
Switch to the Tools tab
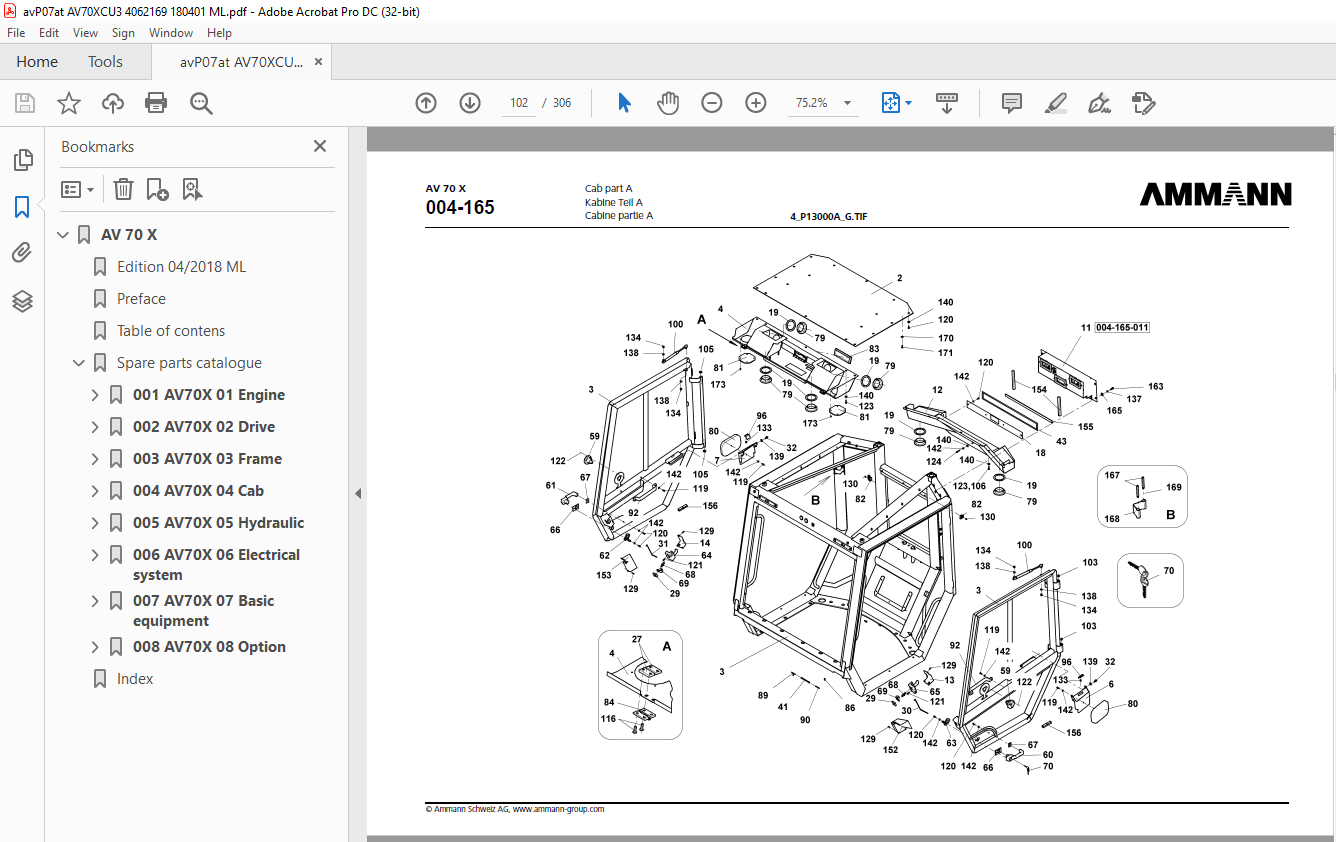105,62
